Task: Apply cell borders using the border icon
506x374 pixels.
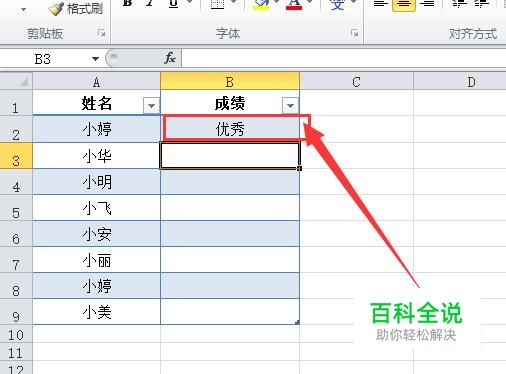Action: click(x=217, y=4)
